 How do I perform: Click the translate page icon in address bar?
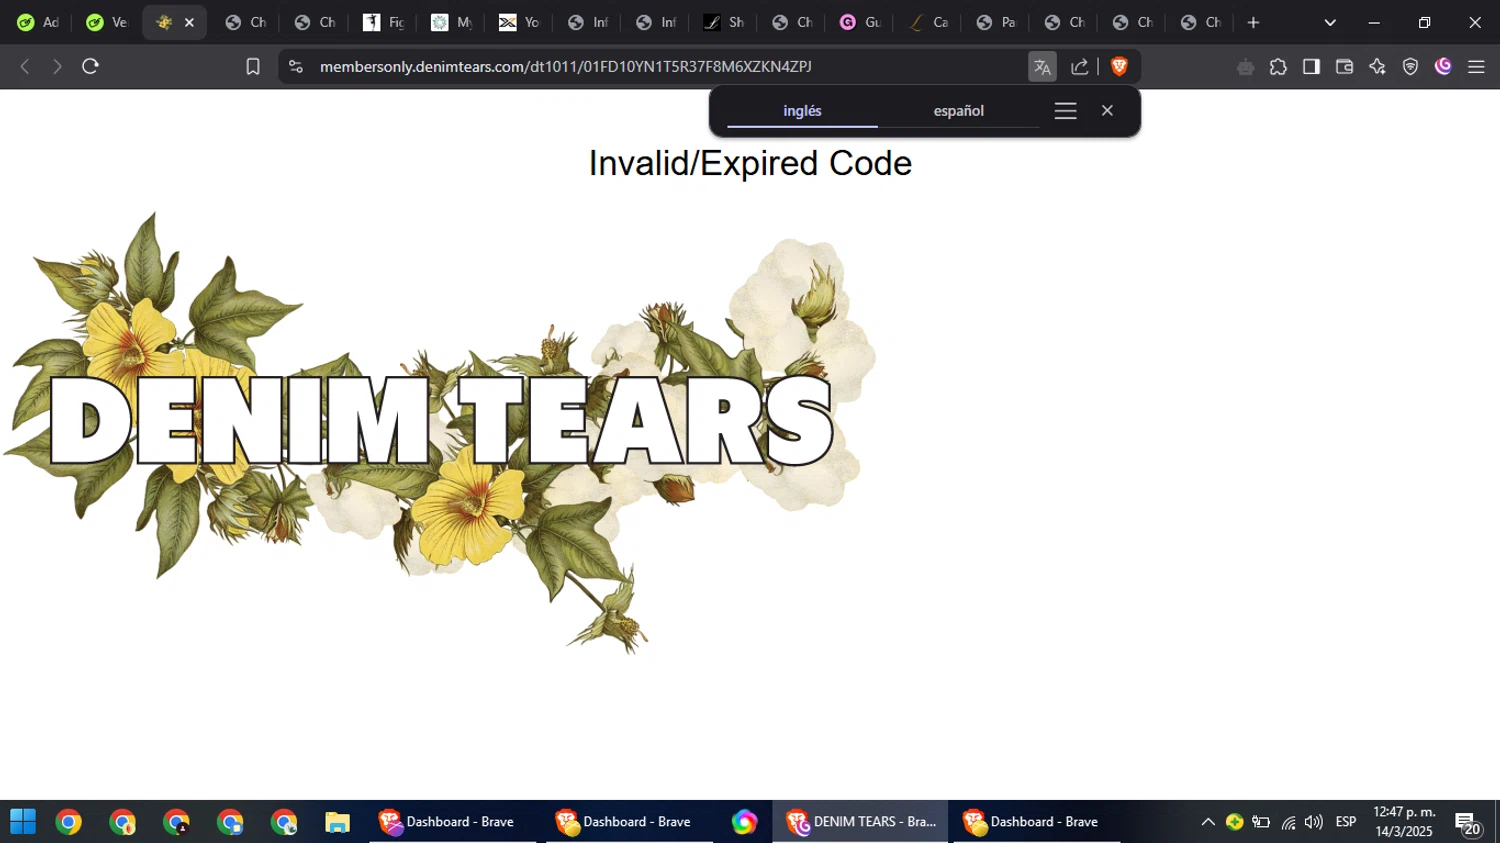tap(1042, 67)
